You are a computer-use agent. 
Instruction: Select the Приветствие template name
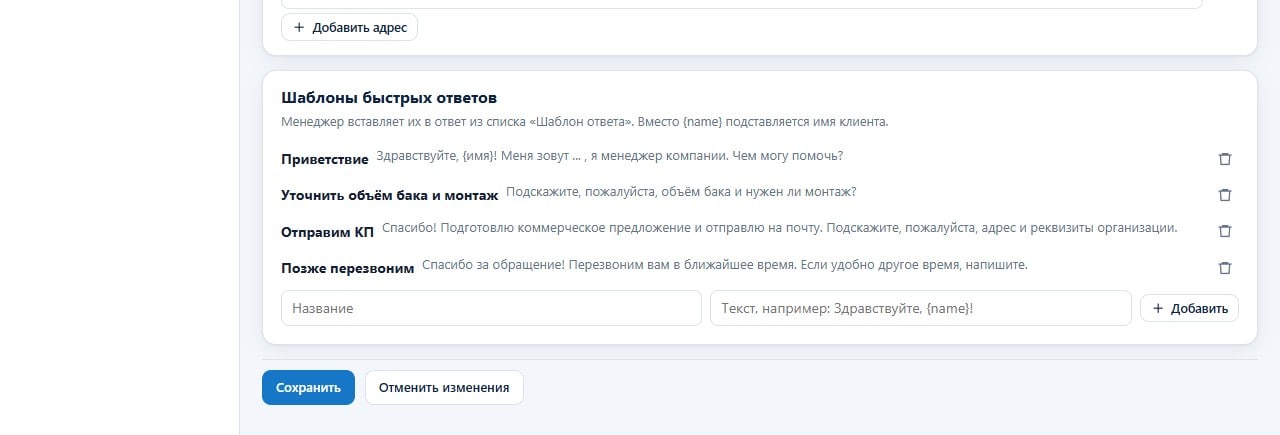pos(325,159)
